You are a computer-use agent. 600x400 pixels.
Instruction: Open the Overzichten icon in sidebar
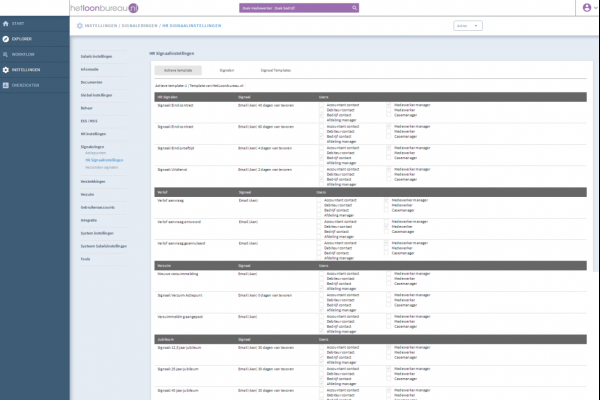[7, 86]
